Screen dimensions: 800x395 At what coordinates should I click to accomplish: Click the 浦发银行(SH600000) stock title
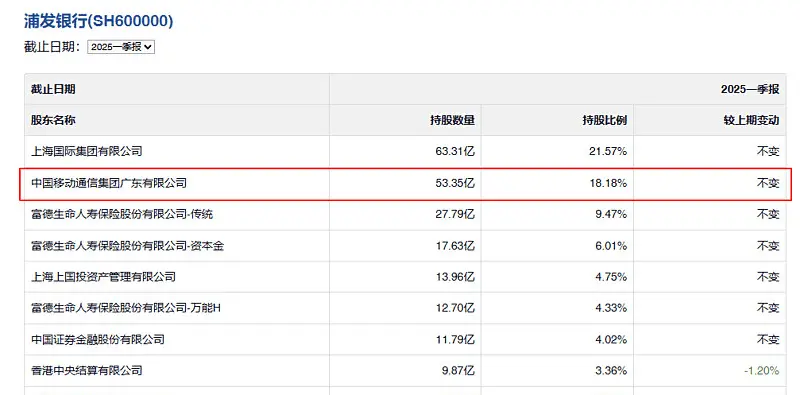point(98,21)
